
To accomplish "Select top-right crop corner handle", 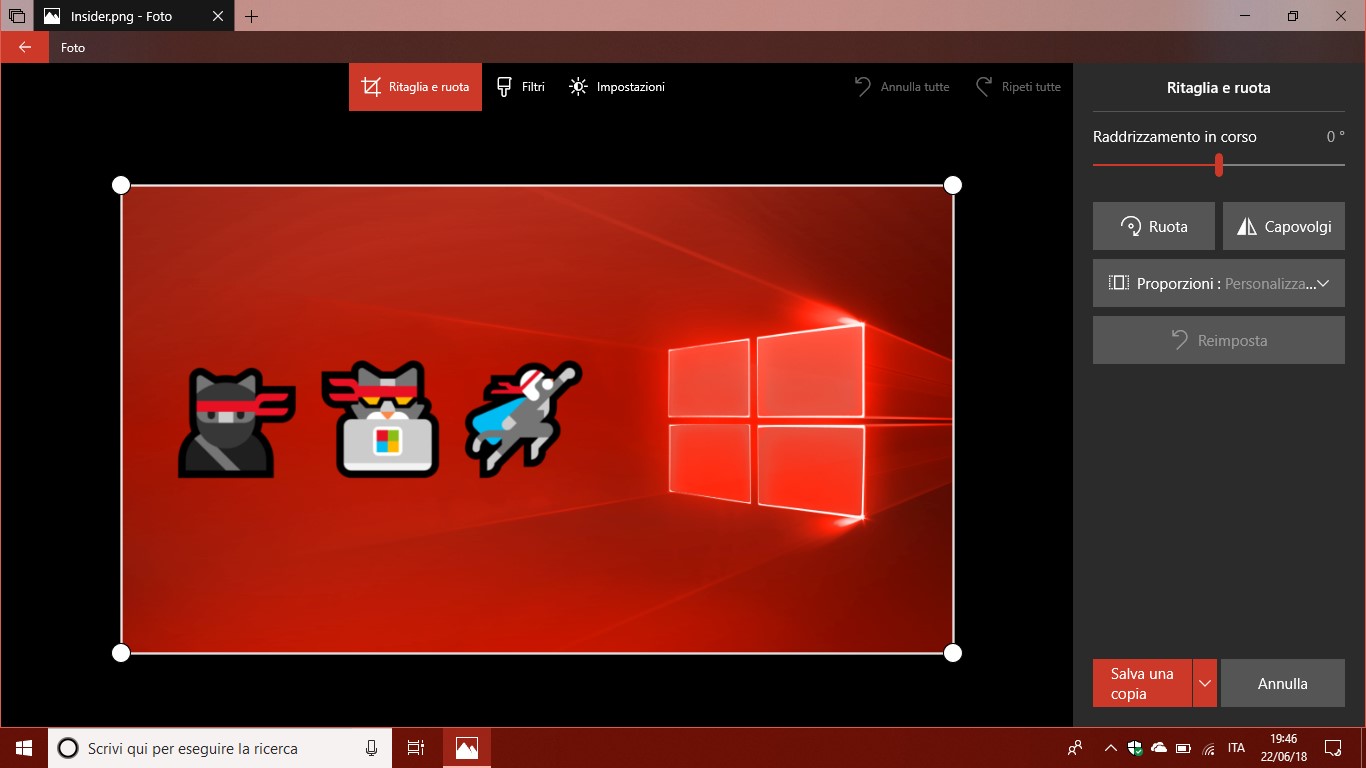I will [x=953, y=185].
